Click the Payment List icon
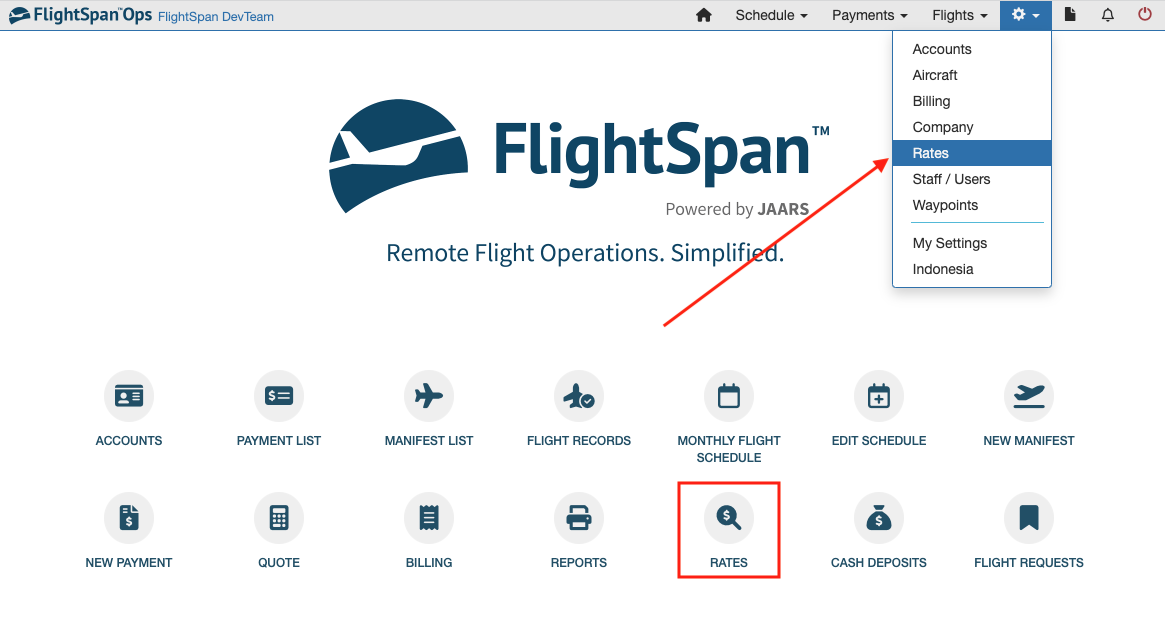Image resolution: width=1165 pixels, height=617 pixels. [x=278, y=395]
